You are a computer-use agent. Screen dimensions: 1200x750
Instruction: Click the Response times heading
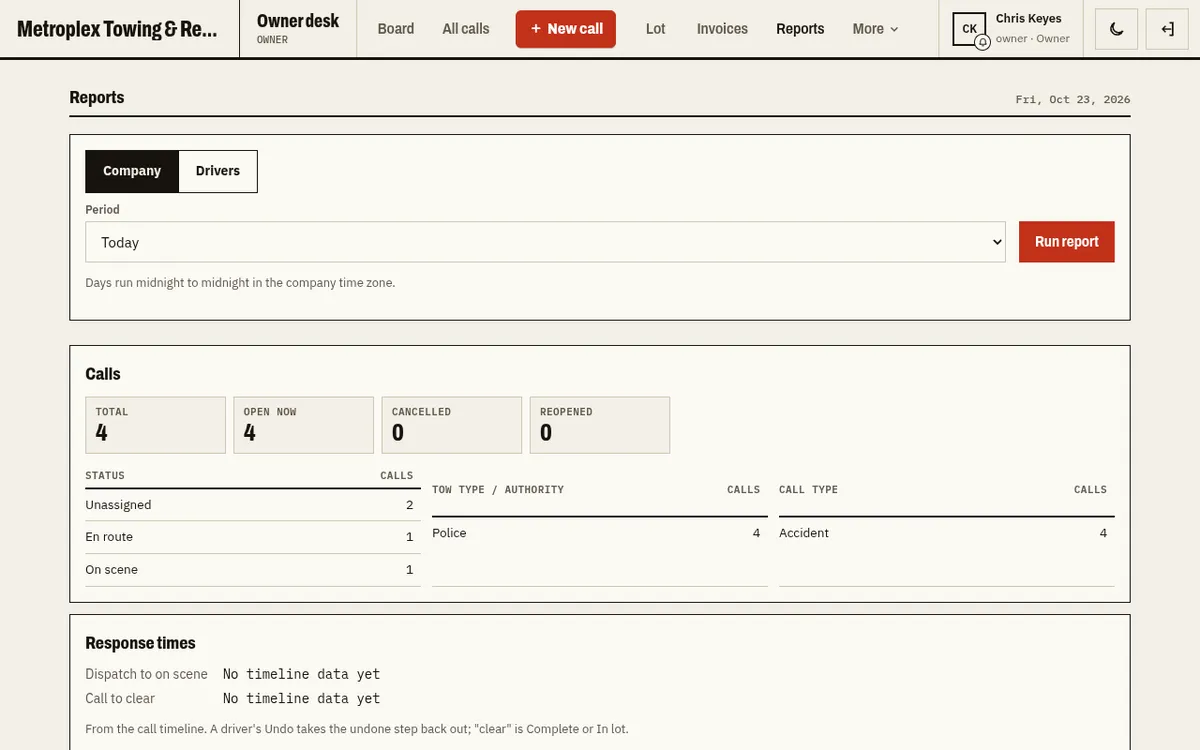140,643
